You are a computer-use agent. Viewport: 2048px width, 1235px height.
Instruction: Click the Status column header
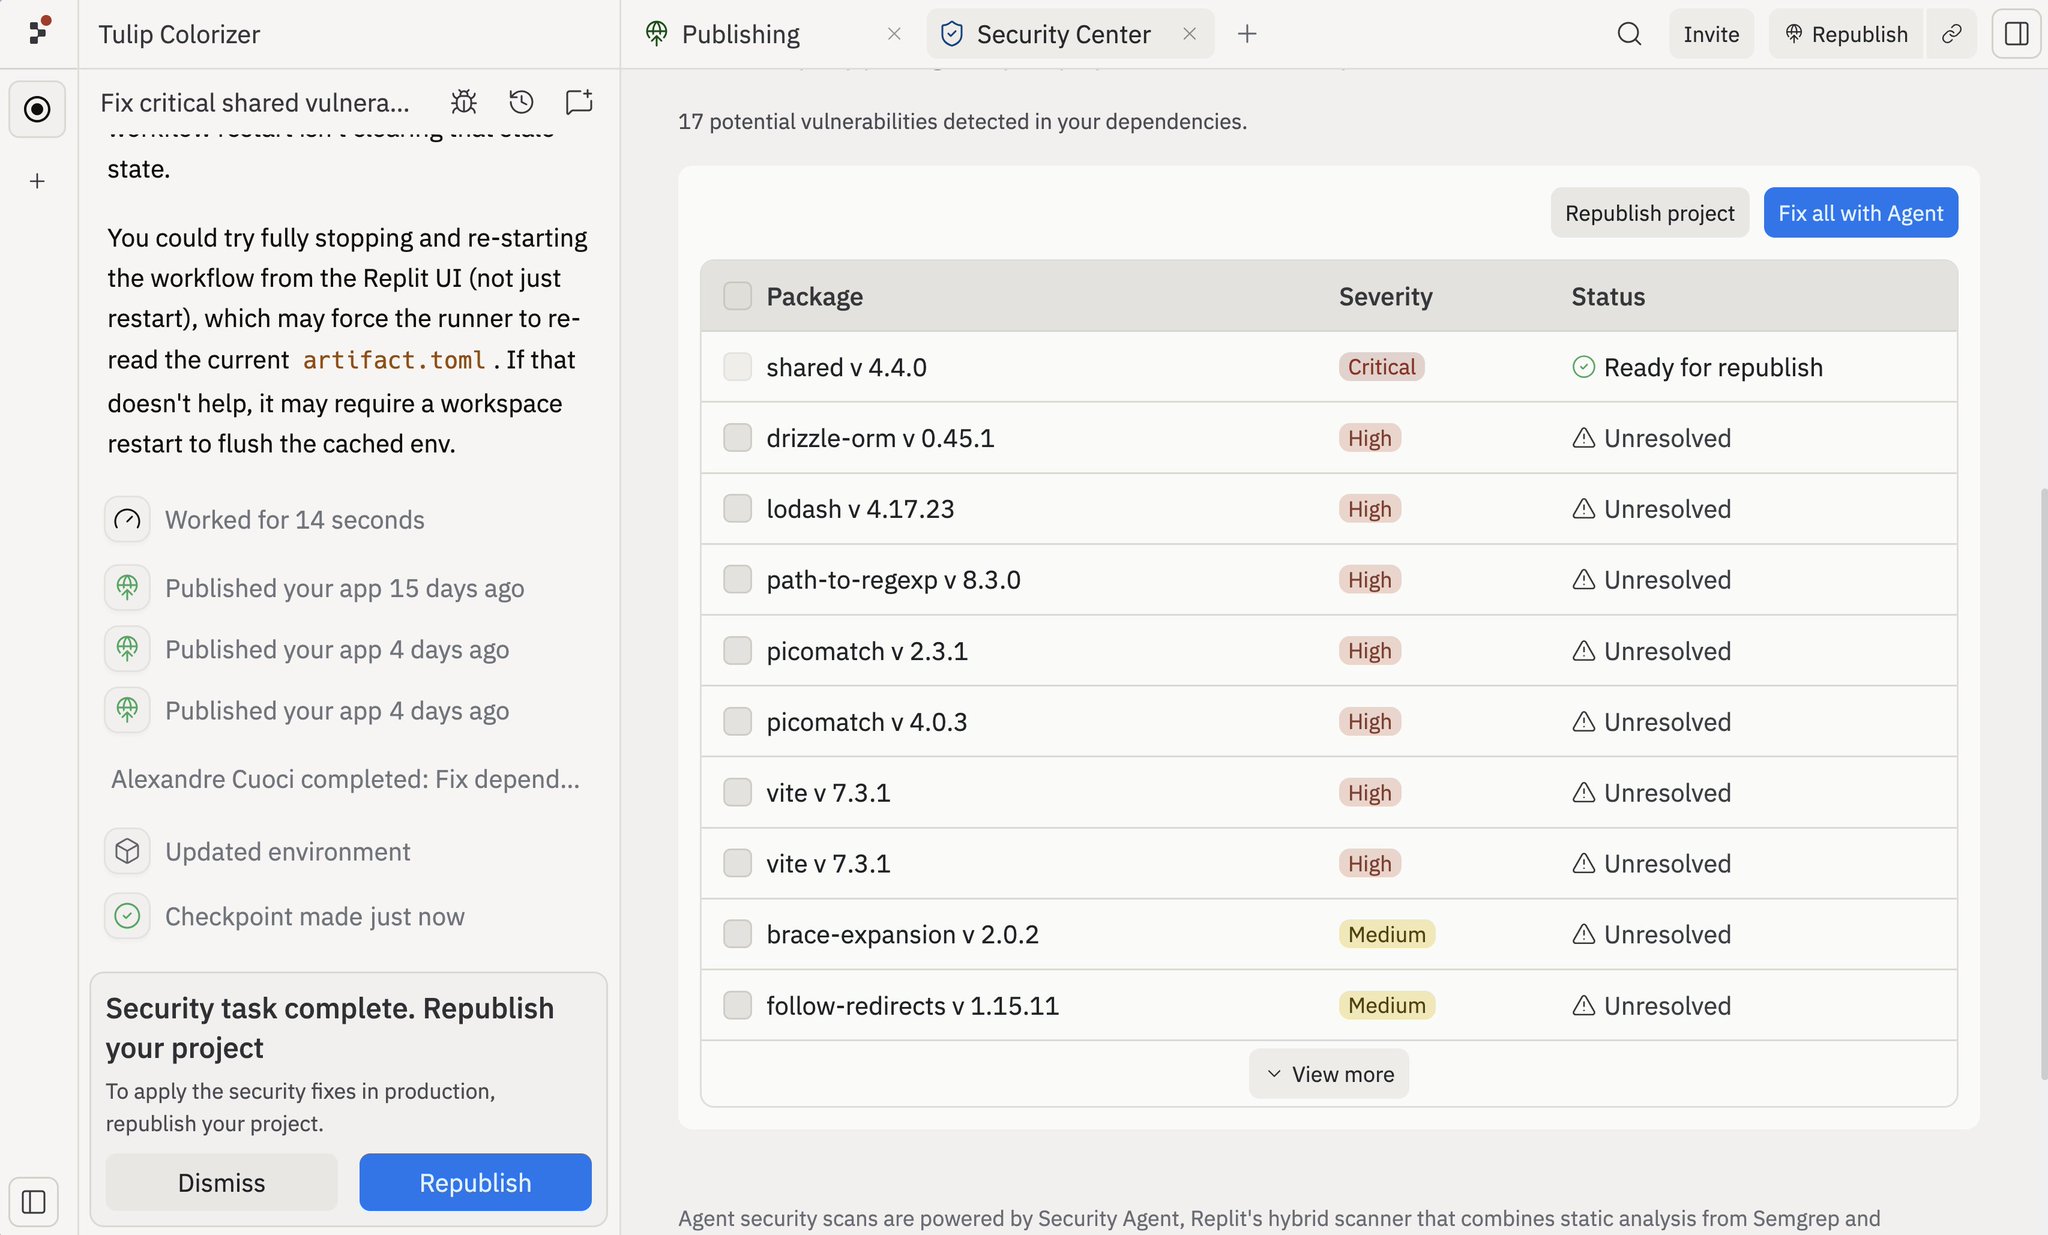(1608, 296)
